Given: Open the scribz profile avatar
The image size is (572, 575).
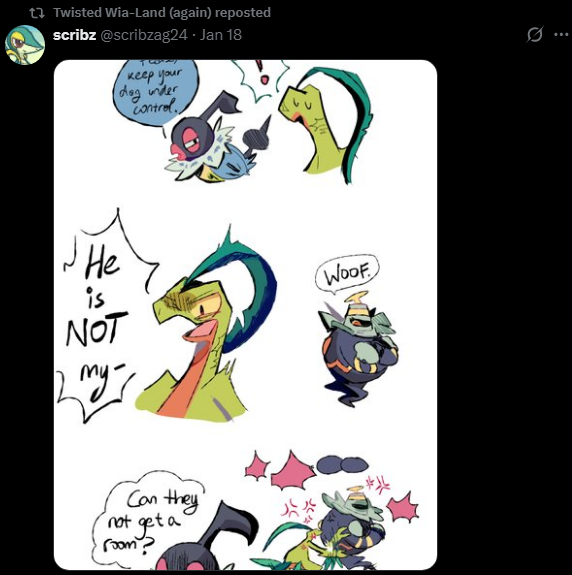Looking at the screenshot, I should pyautogui.click(x=25, y=45).
